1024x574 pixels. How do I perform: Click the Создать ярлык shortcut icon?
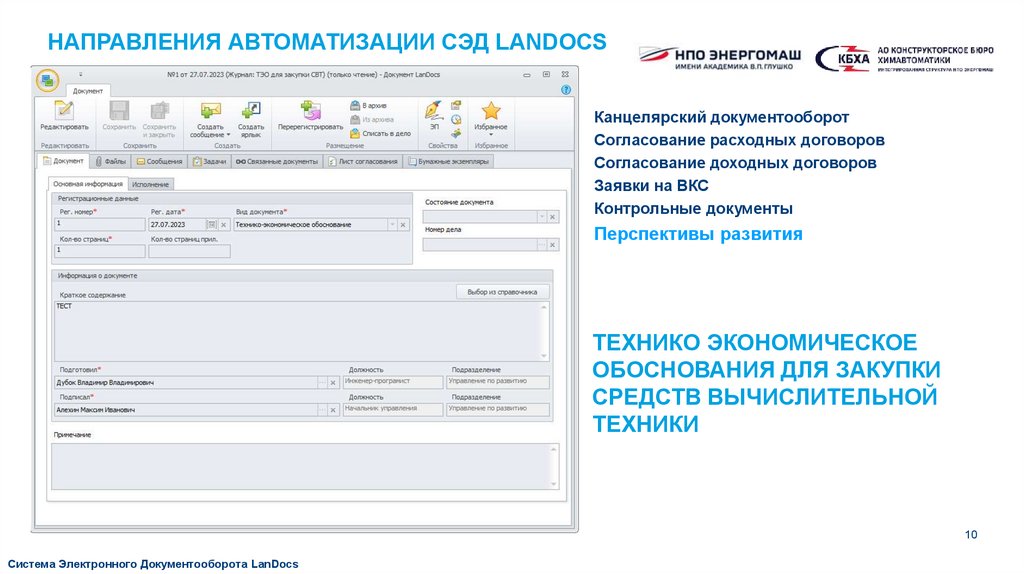pyautogui.click(x=251, y=111)
